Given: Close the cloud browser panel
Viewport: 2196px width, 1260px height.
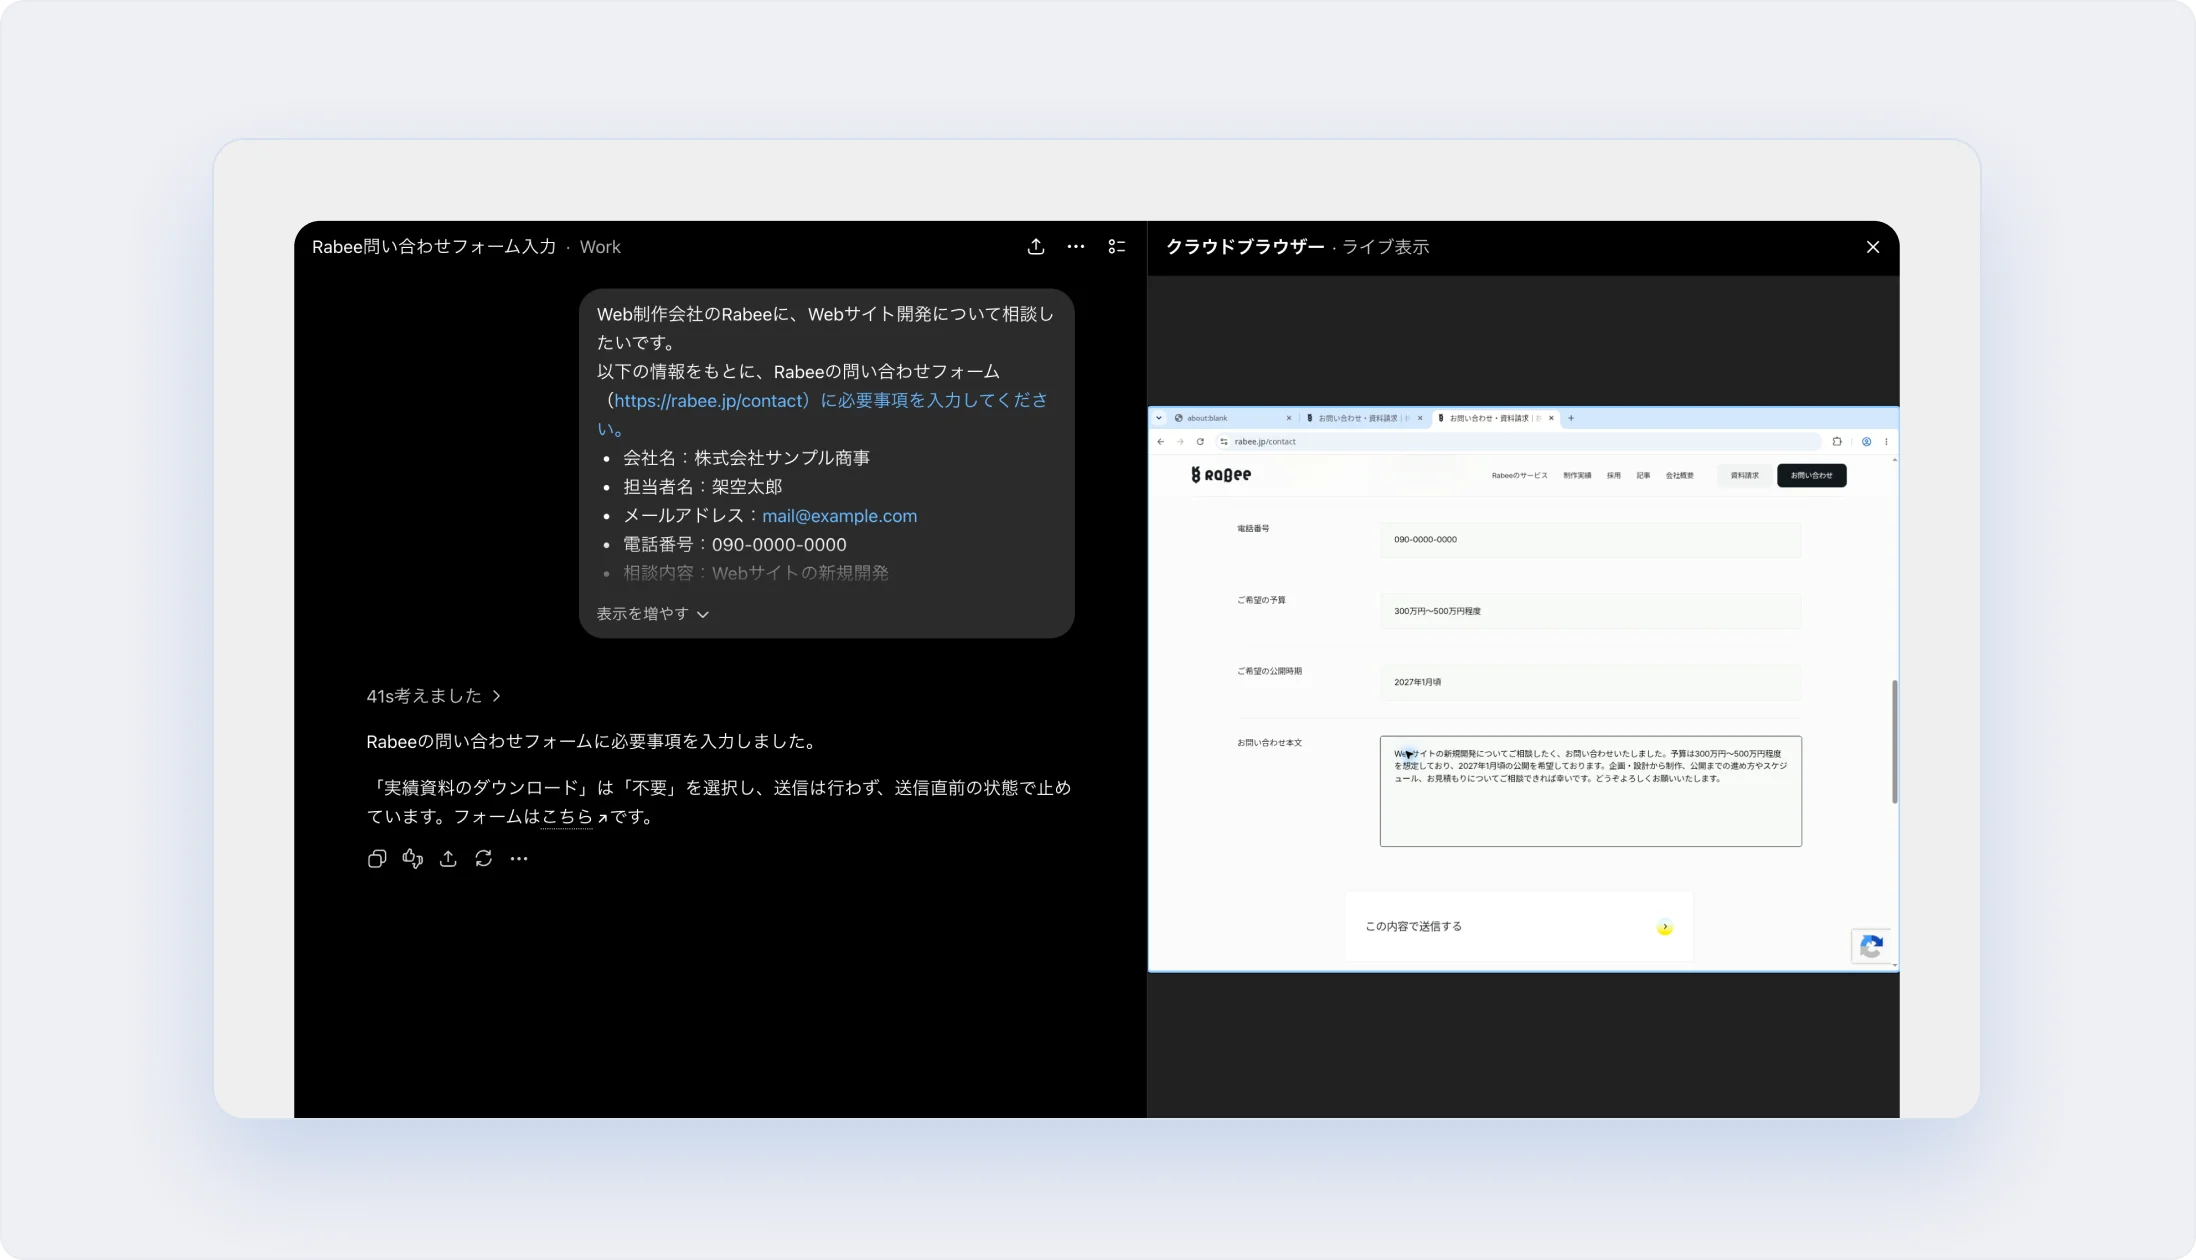Looking at the screenshot, I should (x=1873, y=247).
